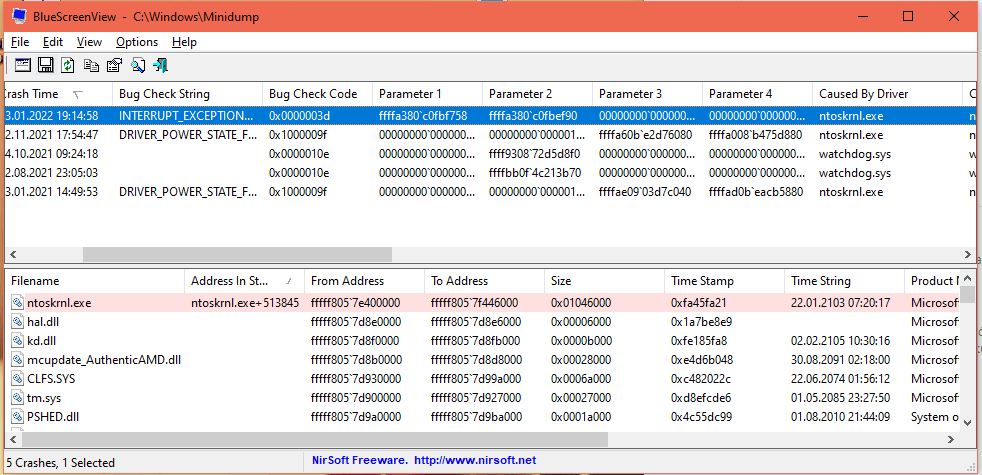The height and width of the screenshot is (475, 982).
Task: Sort by the Parameter 4 column header
Action: 757,94
